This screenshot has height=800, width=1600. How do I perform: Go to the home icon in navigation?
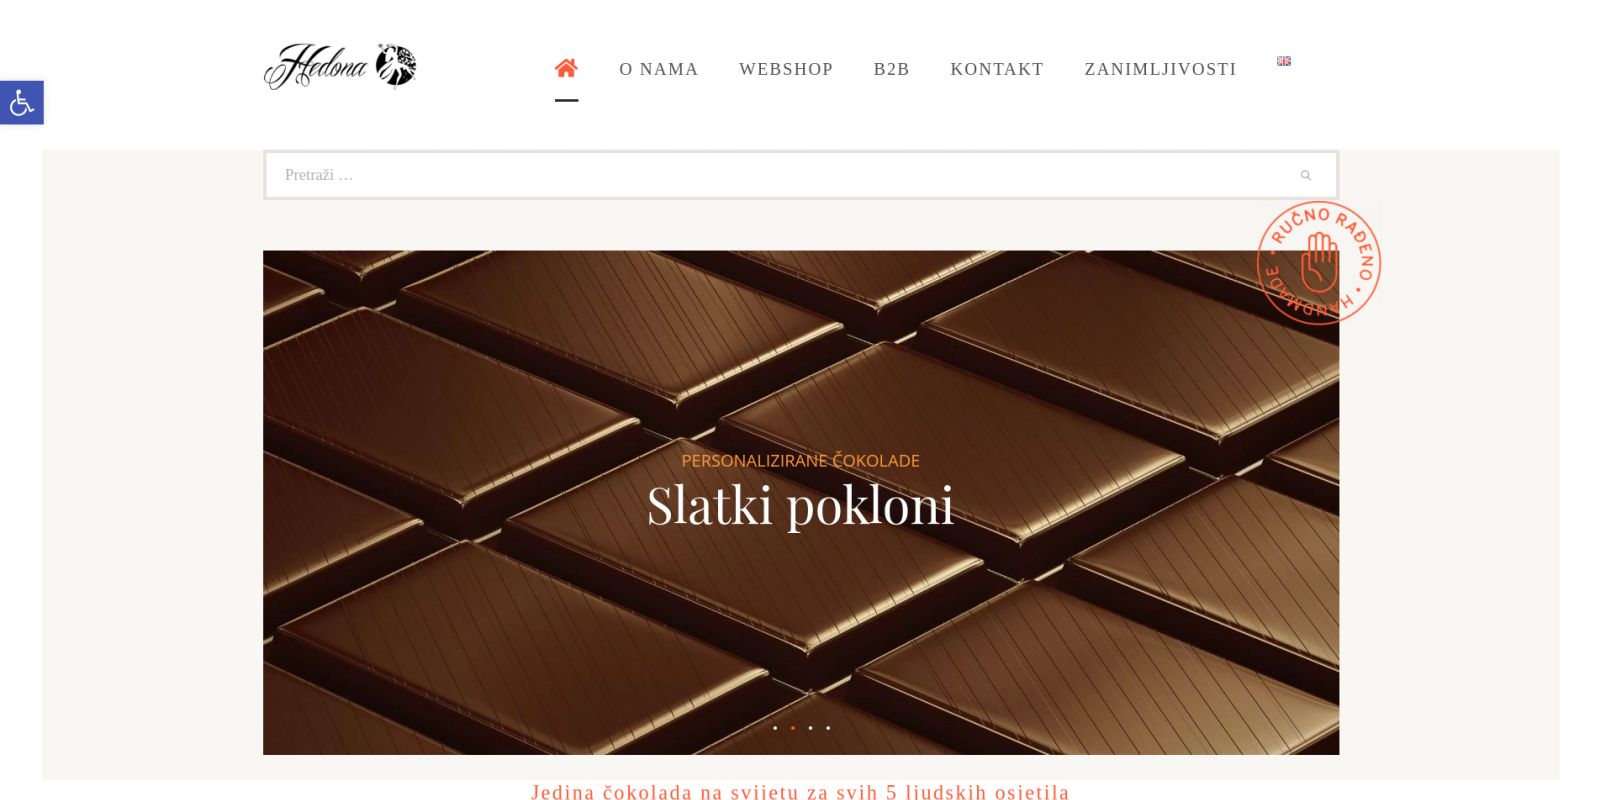[x=566, y=68]
